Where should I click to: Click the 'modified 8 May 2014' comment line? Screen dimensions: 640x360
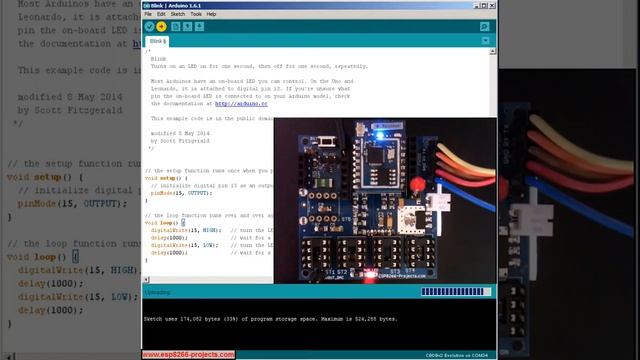[180, 133]
